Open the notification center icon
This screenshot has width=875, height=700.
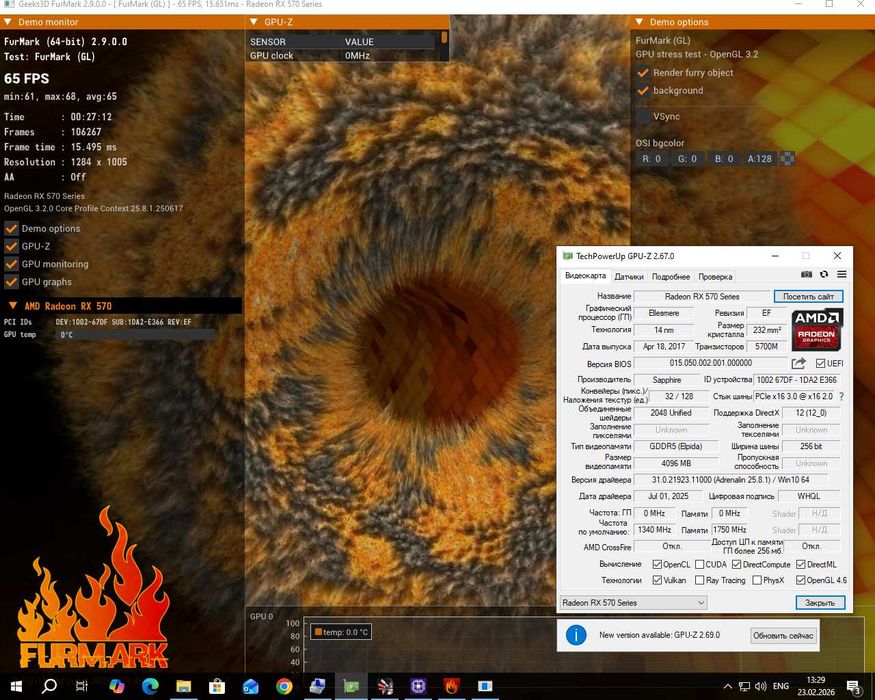[x=853, y=686]
